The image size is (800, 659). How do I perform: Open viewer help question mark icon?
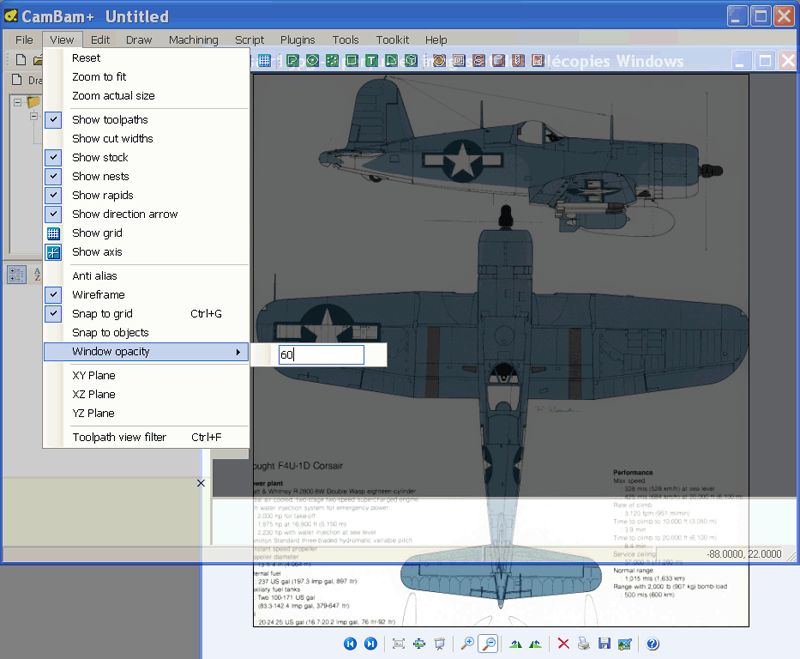pyautogui.click(x=652, y=644)
